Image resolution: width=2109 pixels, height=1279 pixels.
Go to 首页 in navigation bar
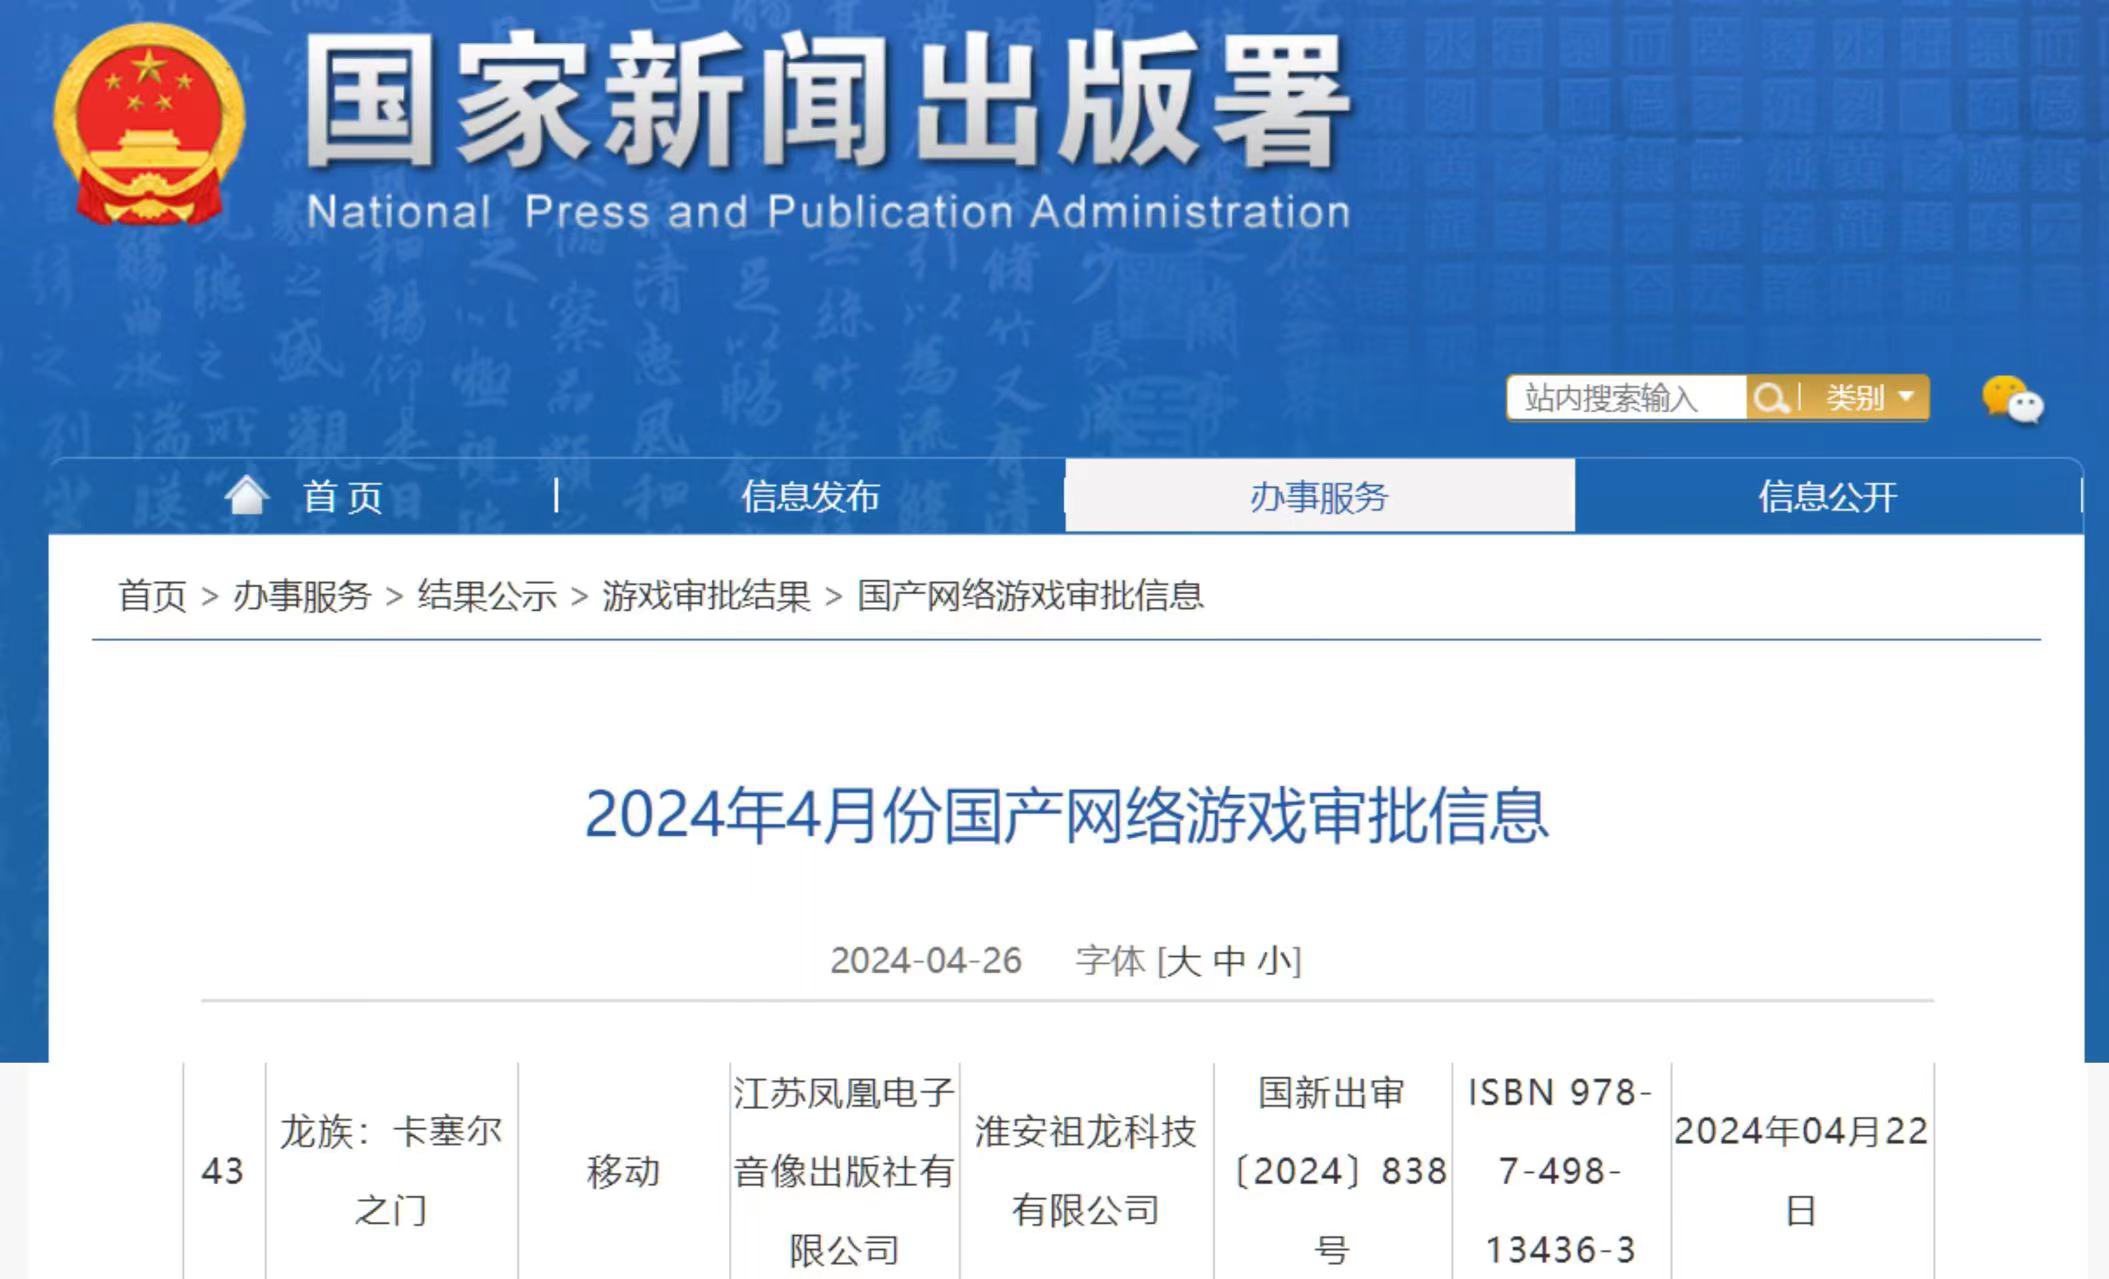click(343, 497)
